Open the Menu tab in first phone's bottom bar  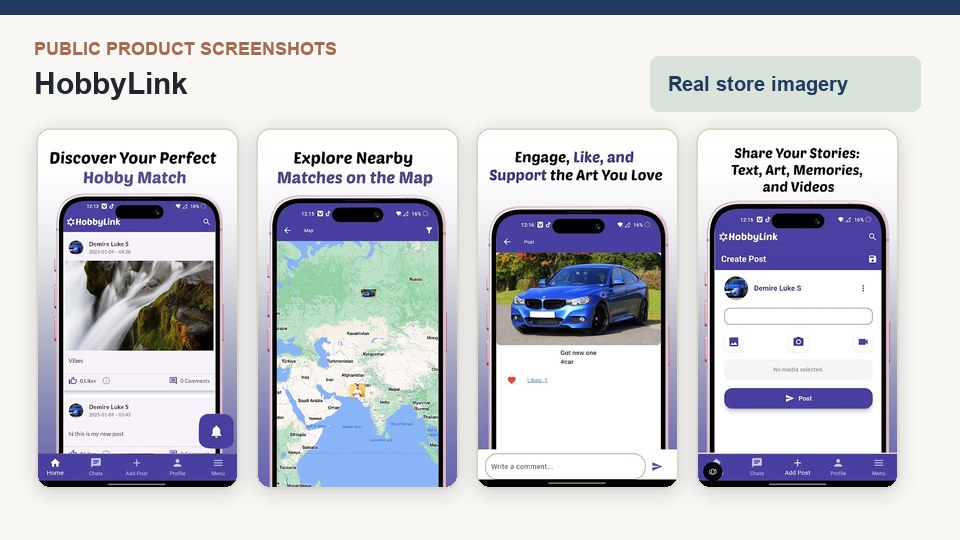pos(218,467)
